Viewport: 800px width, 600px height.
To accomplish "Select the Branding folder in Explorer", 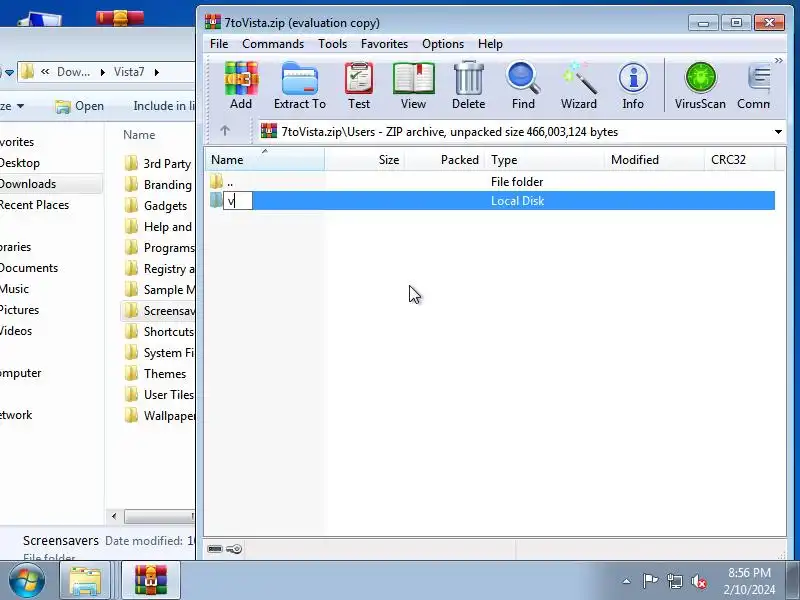I will pos(159,184).
